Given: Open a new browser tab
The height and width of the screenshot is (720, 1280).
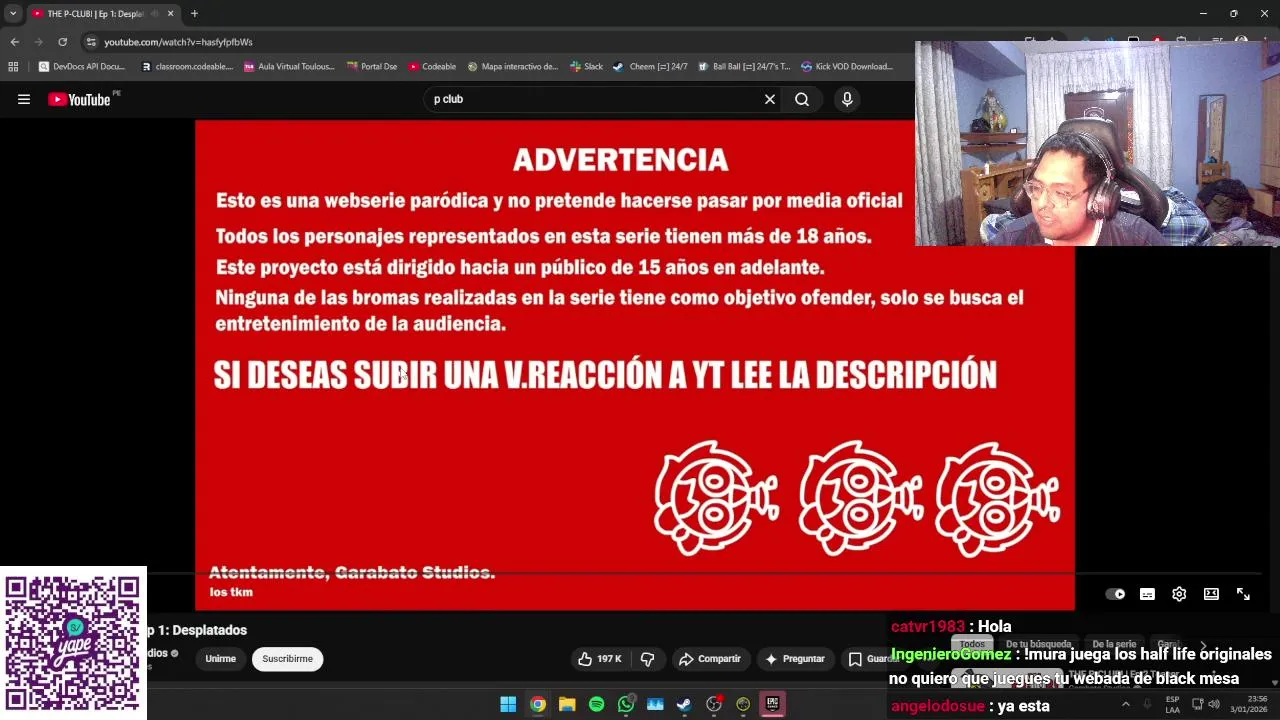Looking at the screenshot, I should [x=194, y=14].
